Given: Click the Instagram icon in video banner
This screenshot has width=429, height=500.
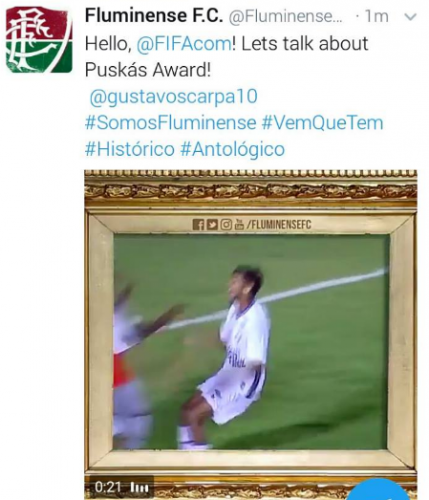Looking at the screenshot, I should (x=226, y=225).
